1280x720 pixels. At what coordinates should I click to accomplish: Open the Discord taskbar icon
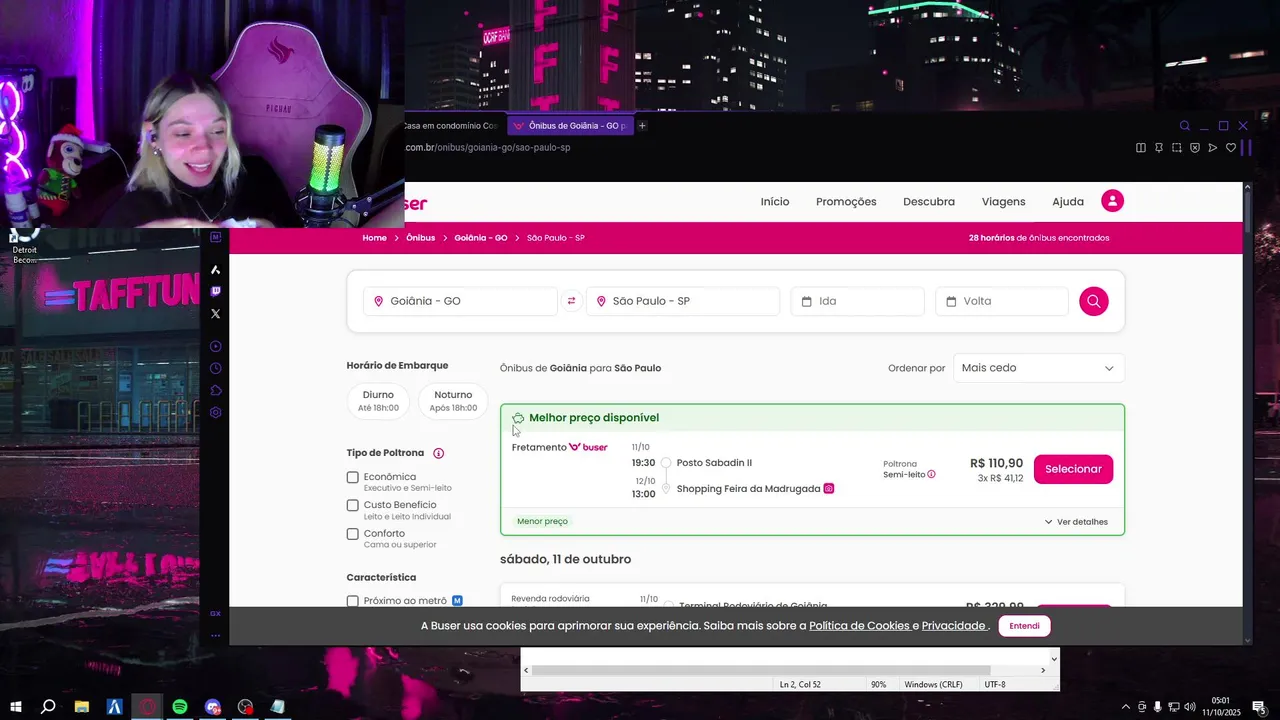(212, 707)
